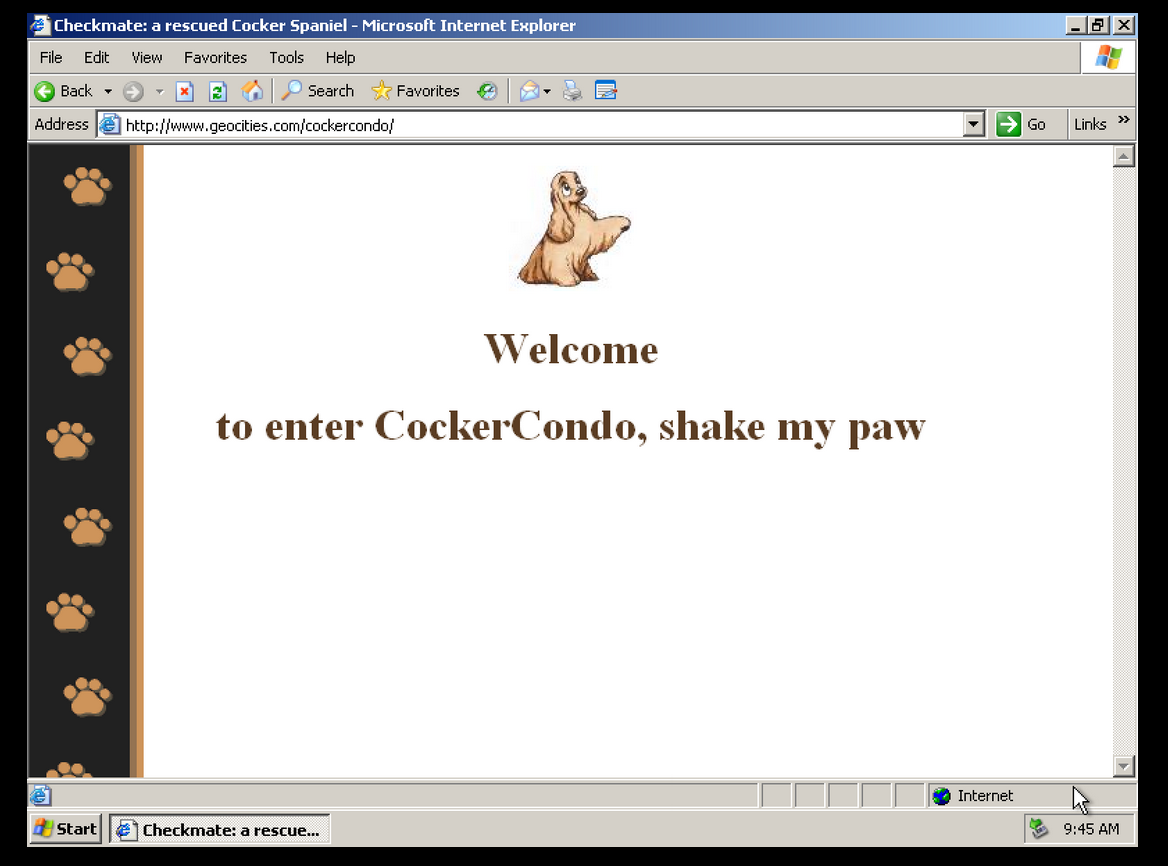Open the address bar URL dropdown
1168x866 pixels.
[x=974, y=124]
